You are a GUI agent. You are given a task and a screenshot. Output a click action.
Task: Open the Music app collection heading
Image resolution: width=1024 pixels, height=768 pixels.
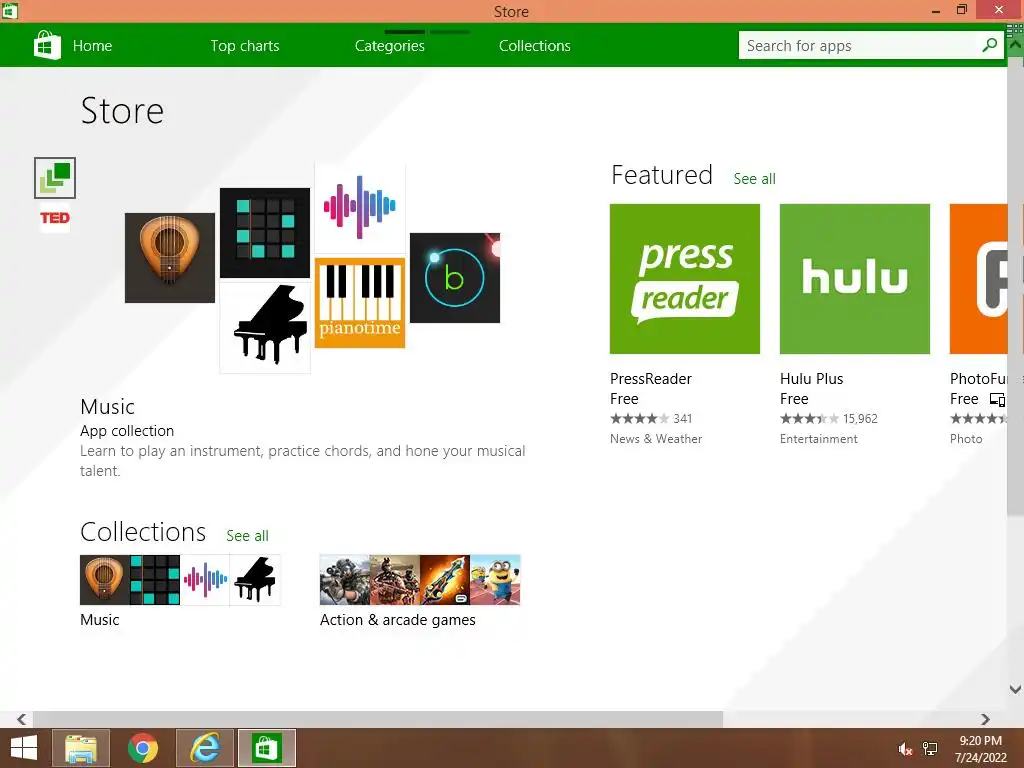tap(108, 407)
